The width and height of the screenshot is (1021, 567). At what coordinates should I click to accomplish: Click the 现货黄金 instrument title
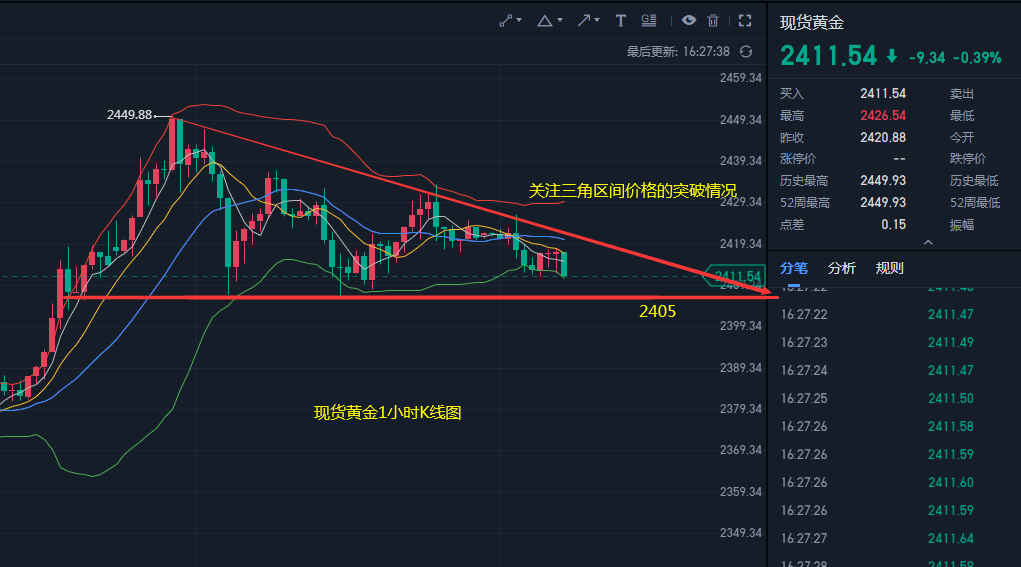(x=811, y=23)
